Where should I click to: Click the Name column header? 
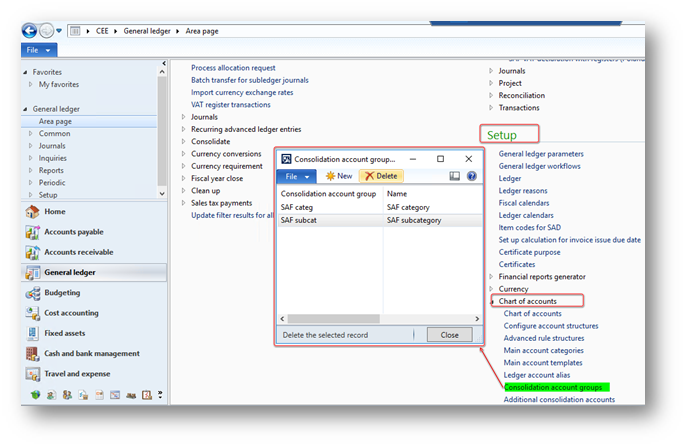[x=397, y=194]
